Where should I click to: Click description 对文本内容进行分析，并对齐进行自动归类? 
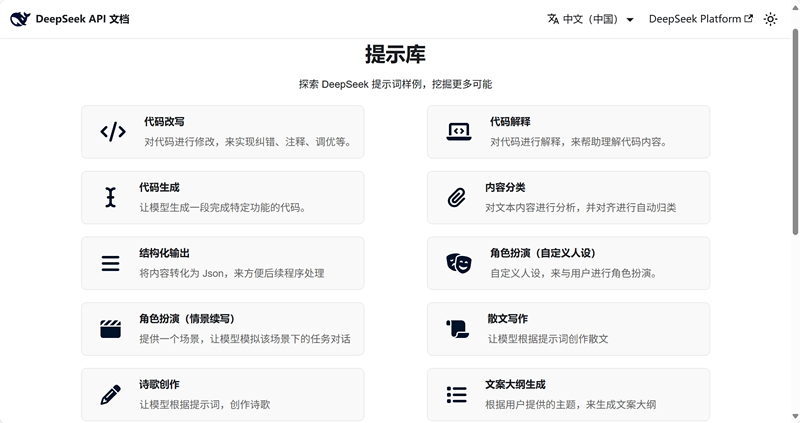[581, 208]
